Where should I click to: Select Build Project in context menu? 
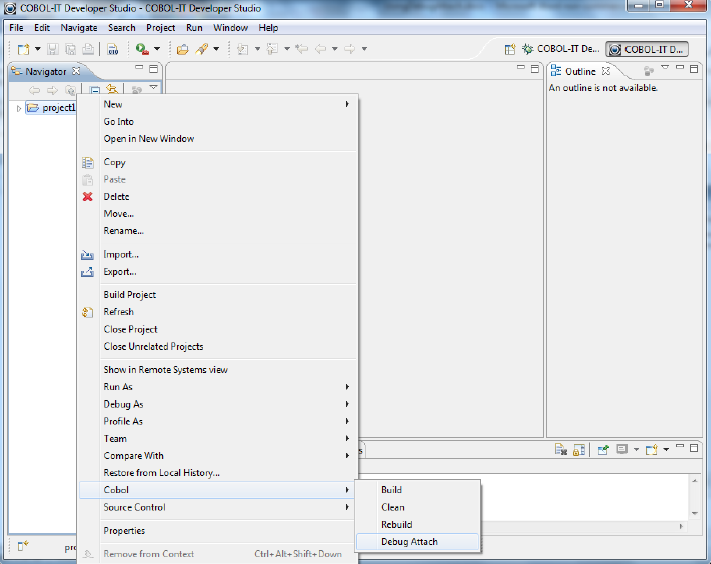pos(218,295)
